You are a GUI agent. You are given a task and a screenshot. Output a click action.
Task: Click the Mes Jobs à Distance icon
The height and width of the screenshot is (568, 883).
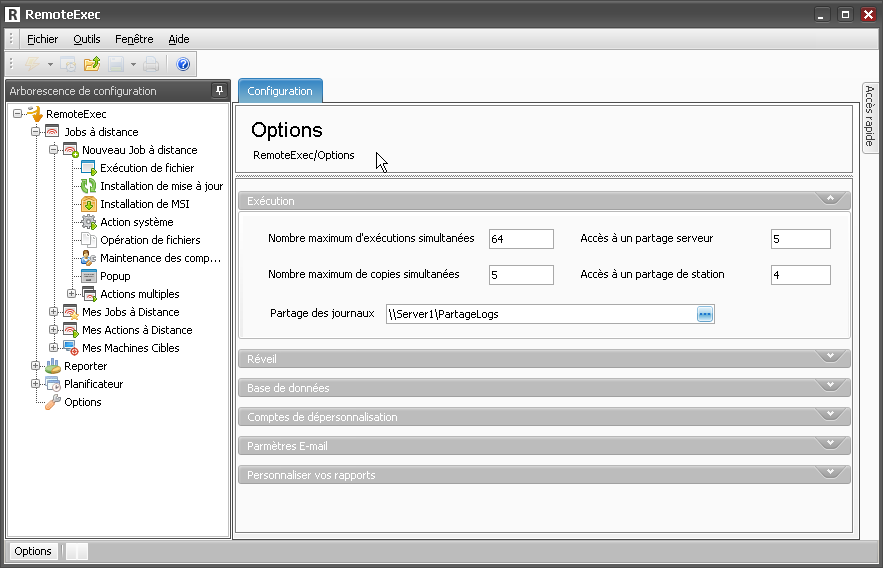[70, 312]
